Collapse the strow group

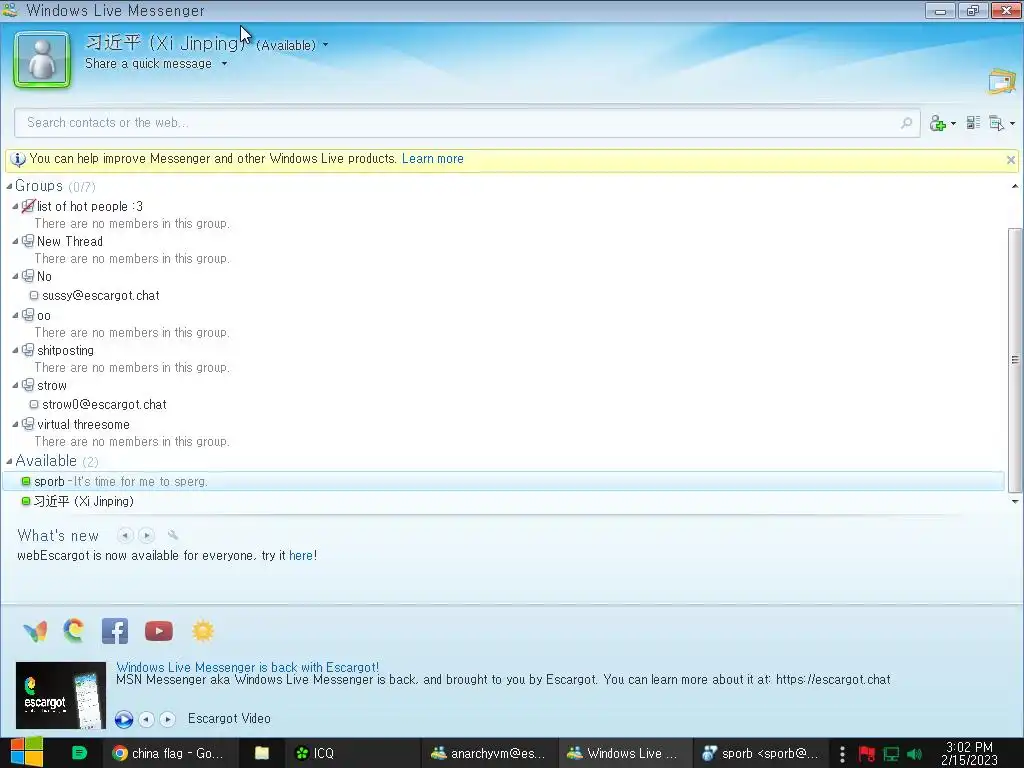pyautogui.click(x=15, y=385)
